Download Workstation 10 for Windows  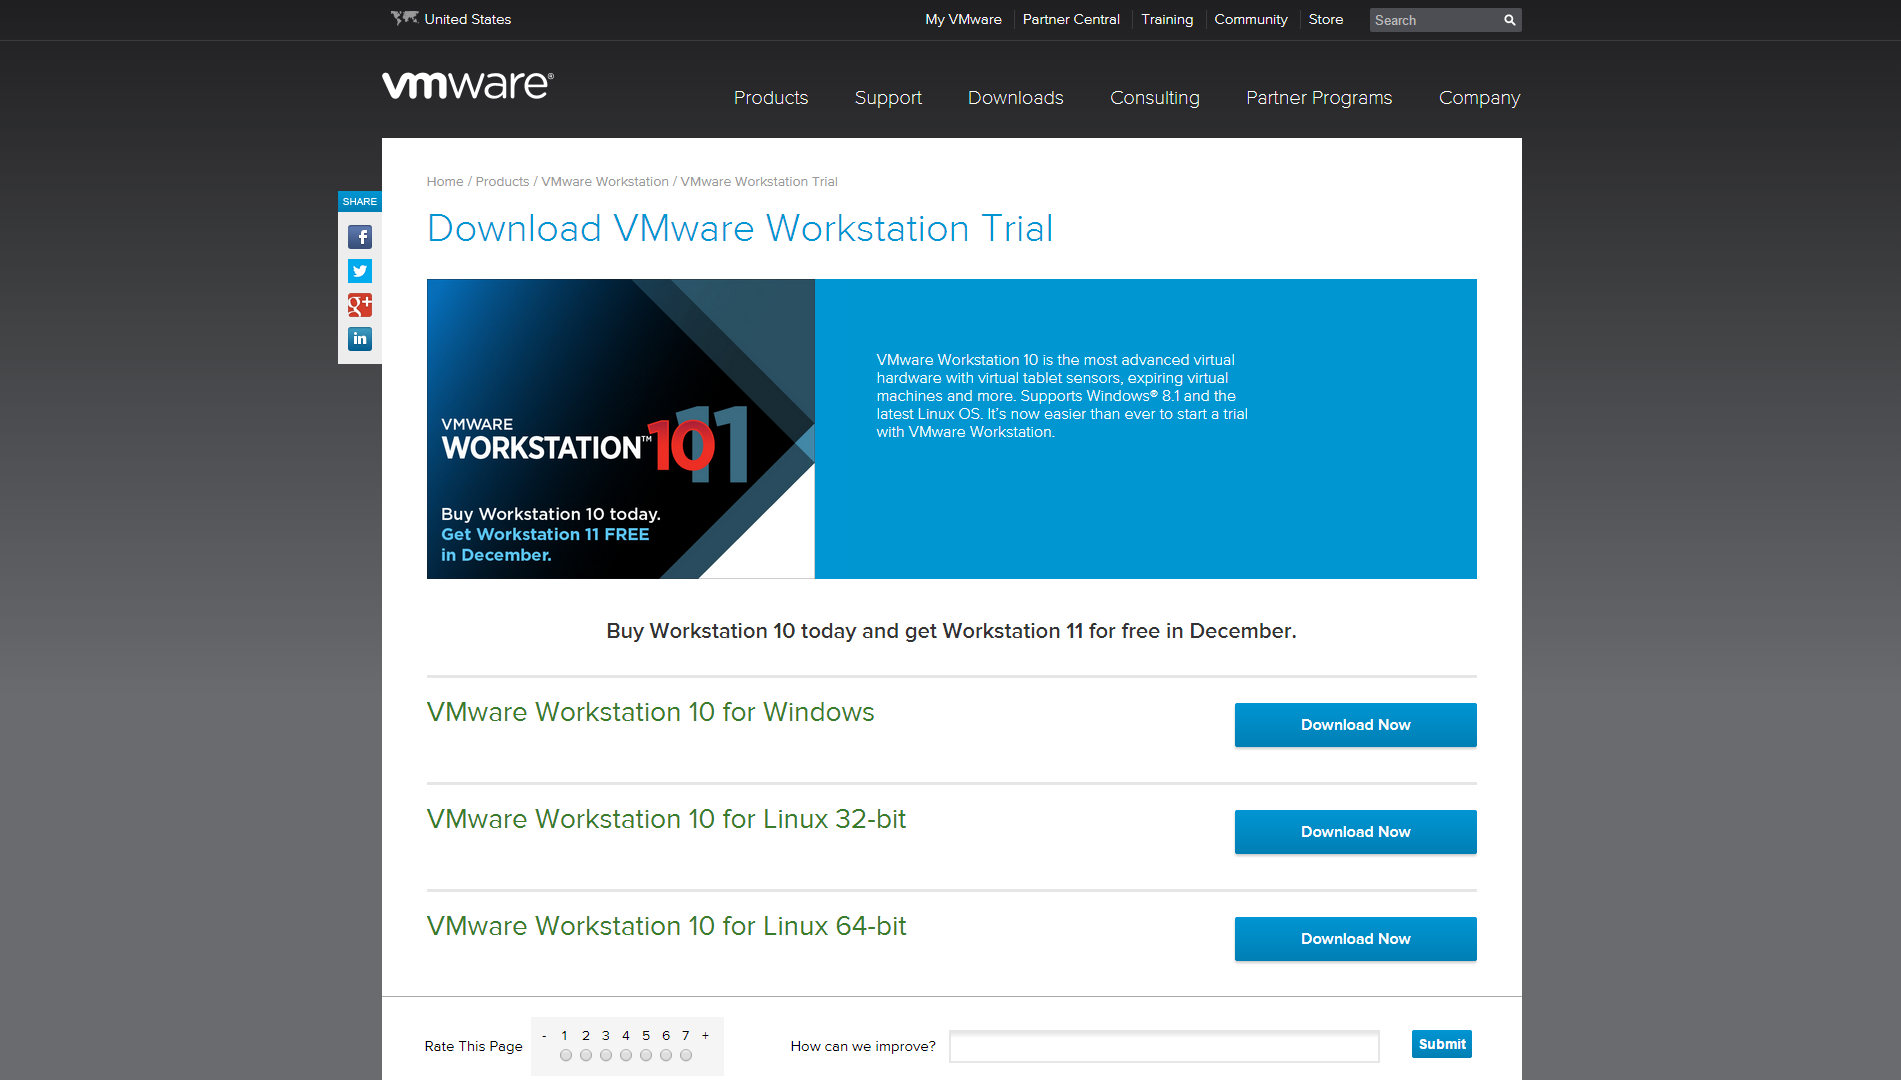click(x=1356, y=725)
